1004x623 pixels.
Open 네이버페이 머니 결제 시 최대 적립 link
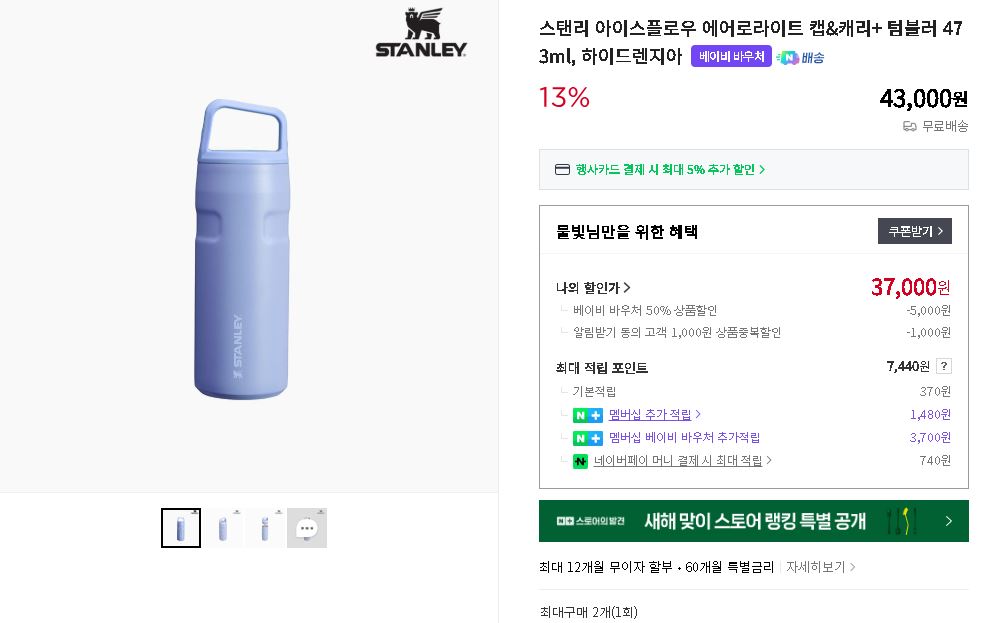click(682, 461)
